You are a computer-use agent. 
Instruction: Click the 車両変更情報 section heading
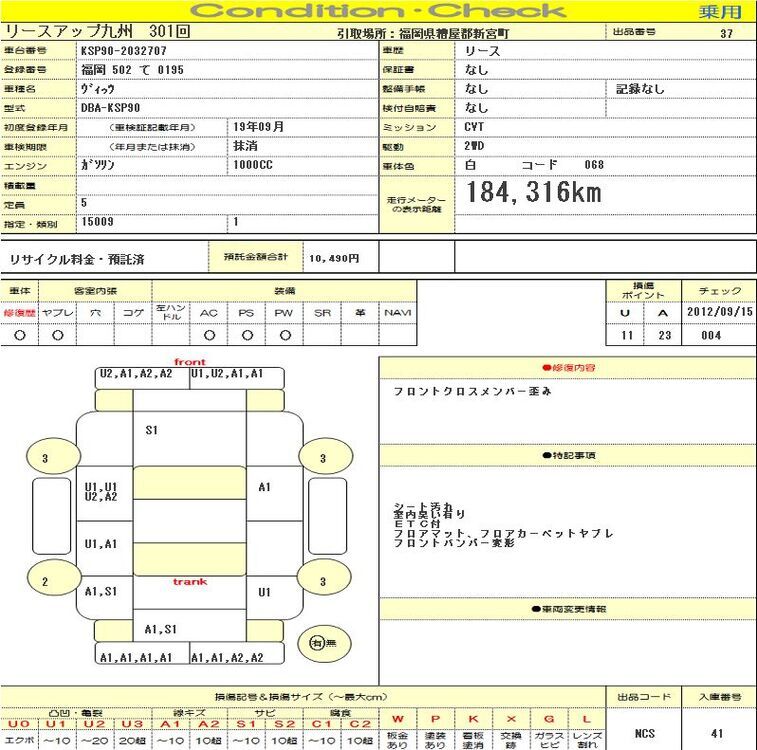(x=569, y=609)
